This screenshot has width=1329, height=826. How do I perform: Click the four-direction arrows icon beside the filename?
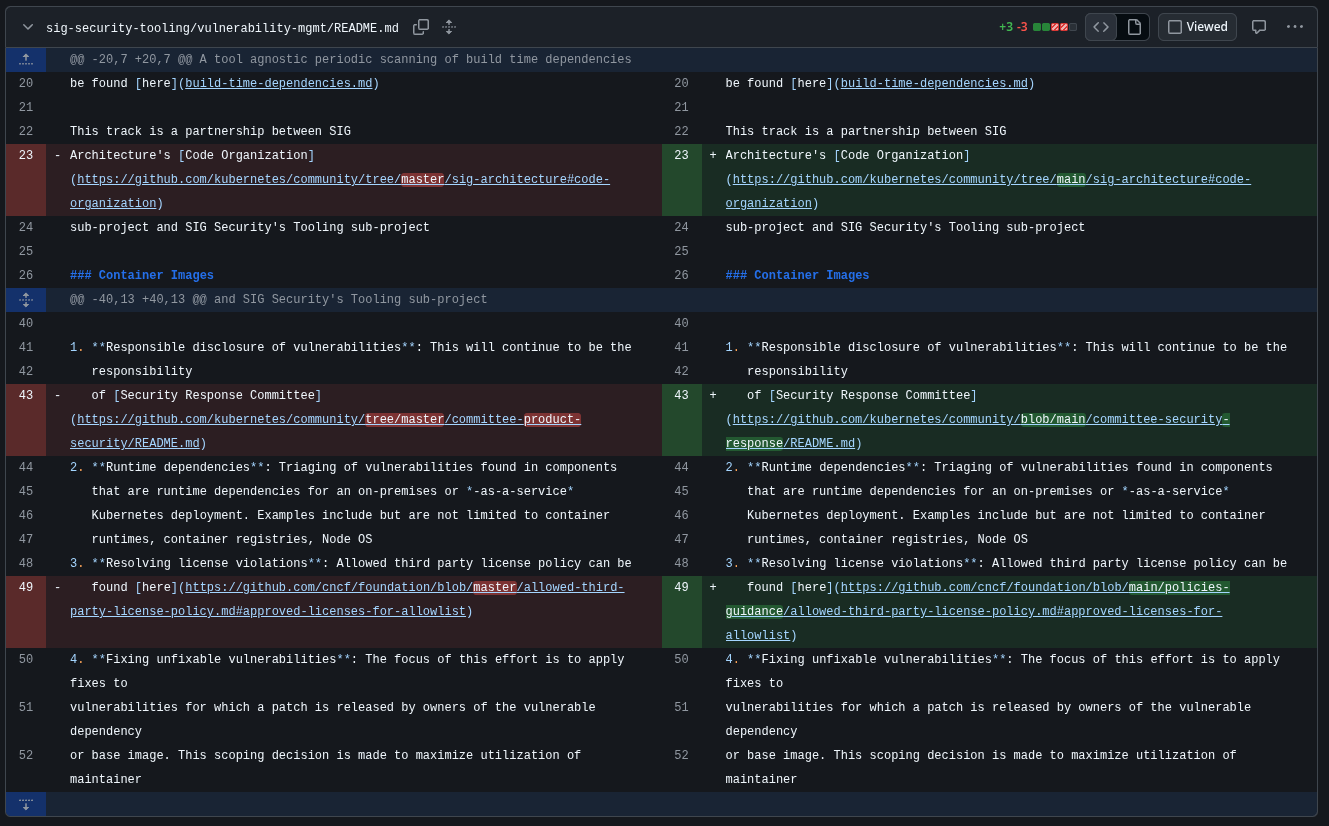click(x=448, y=27)
